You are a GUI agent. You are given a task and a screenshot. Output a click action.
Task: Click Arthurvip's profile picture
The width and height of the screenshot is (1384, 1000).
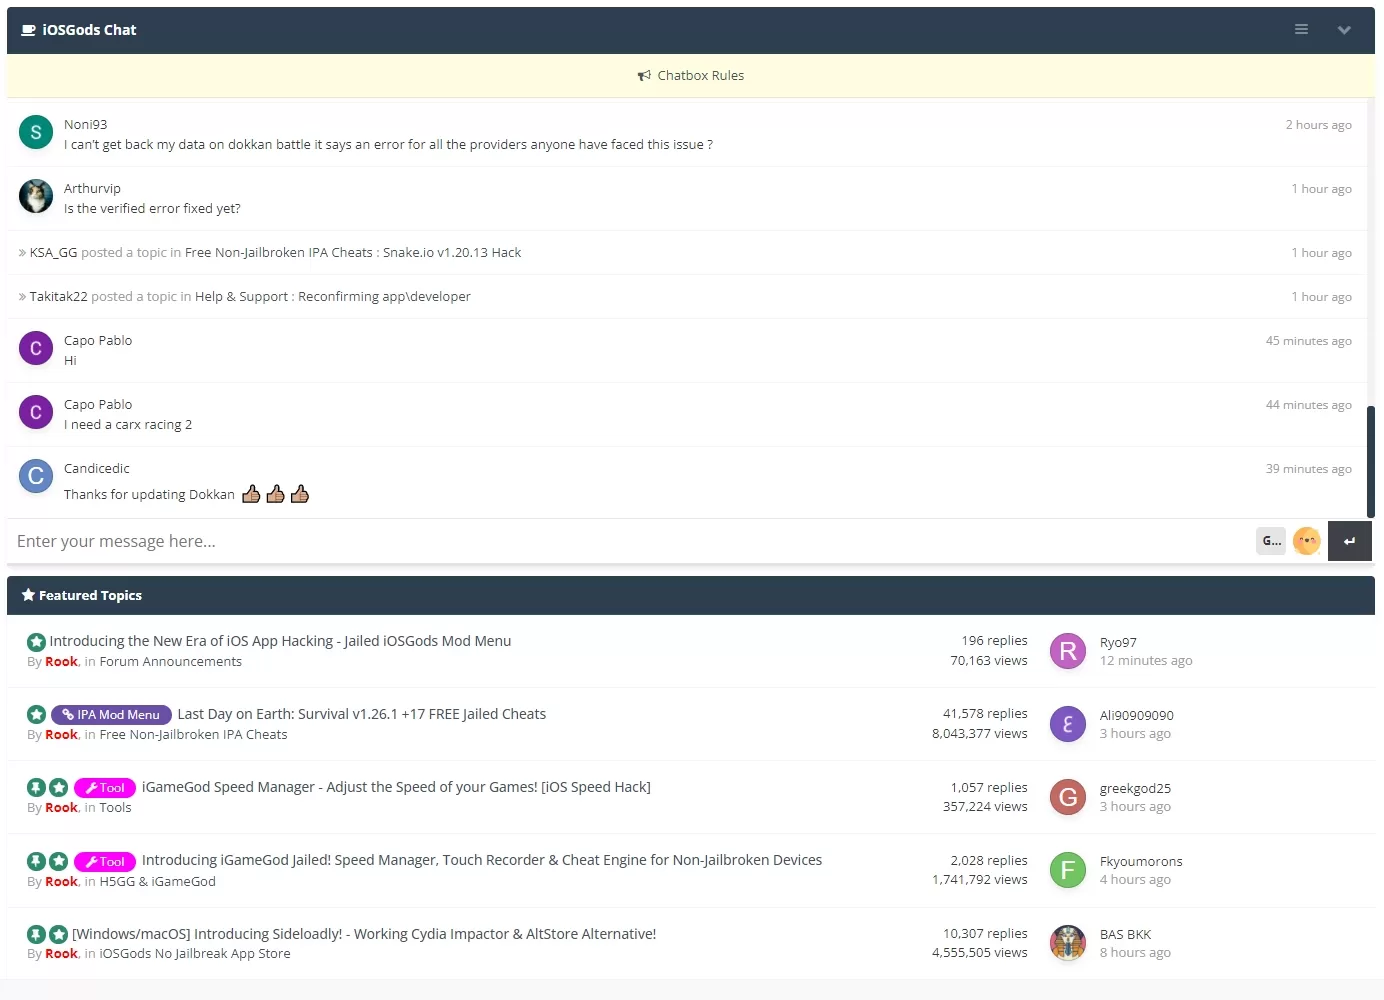tap(36, 196)
